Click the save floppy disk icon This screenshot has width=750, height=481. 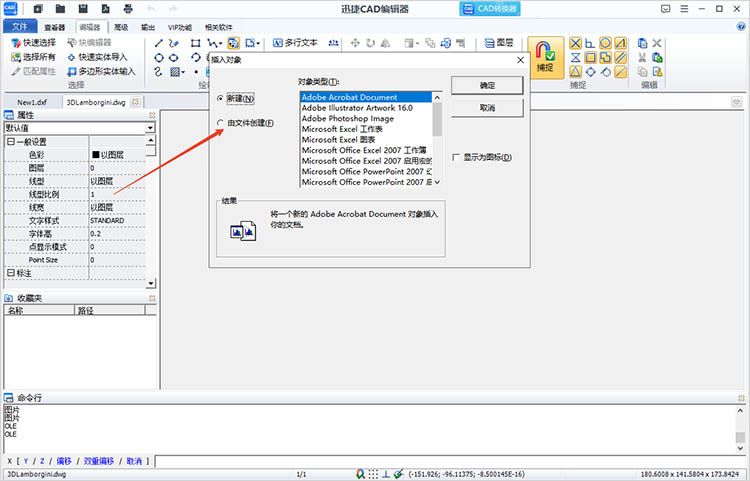[x=83, y=9]
